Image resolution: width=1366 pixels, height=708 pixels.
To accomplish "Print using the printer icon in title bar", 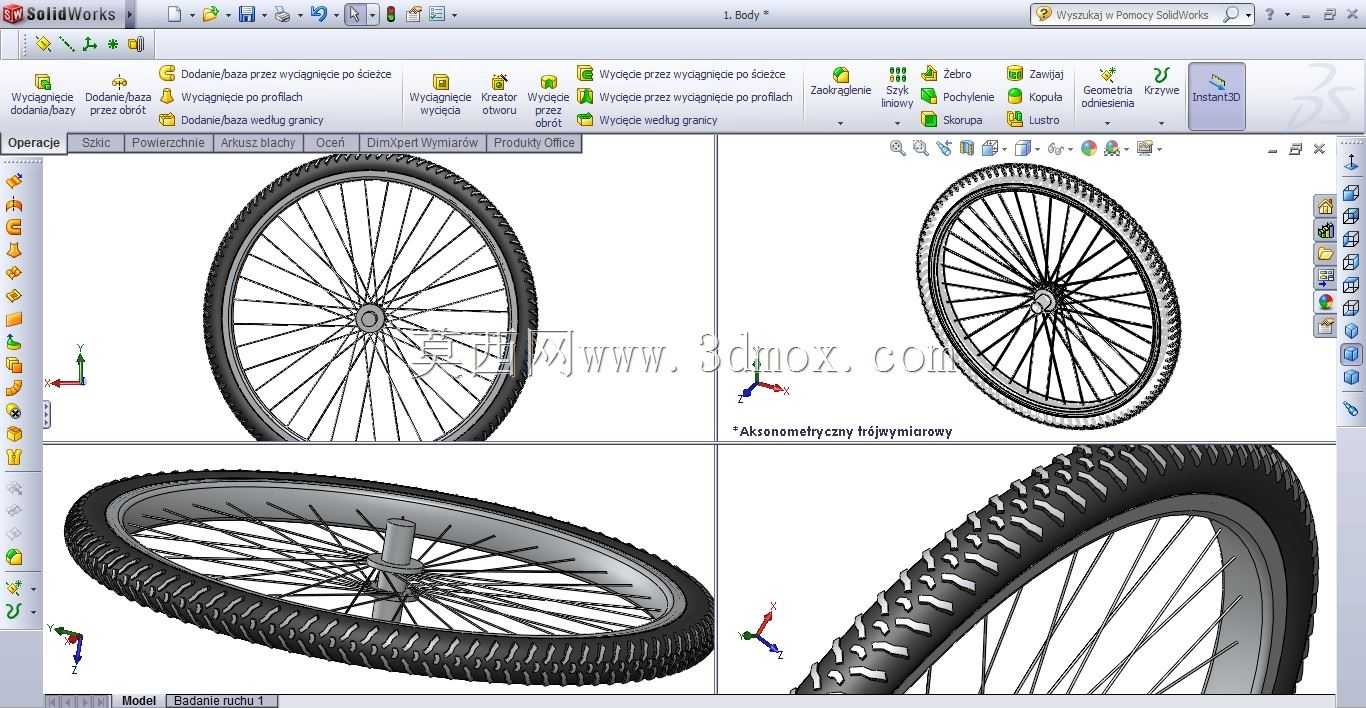I will click(282, 14).
